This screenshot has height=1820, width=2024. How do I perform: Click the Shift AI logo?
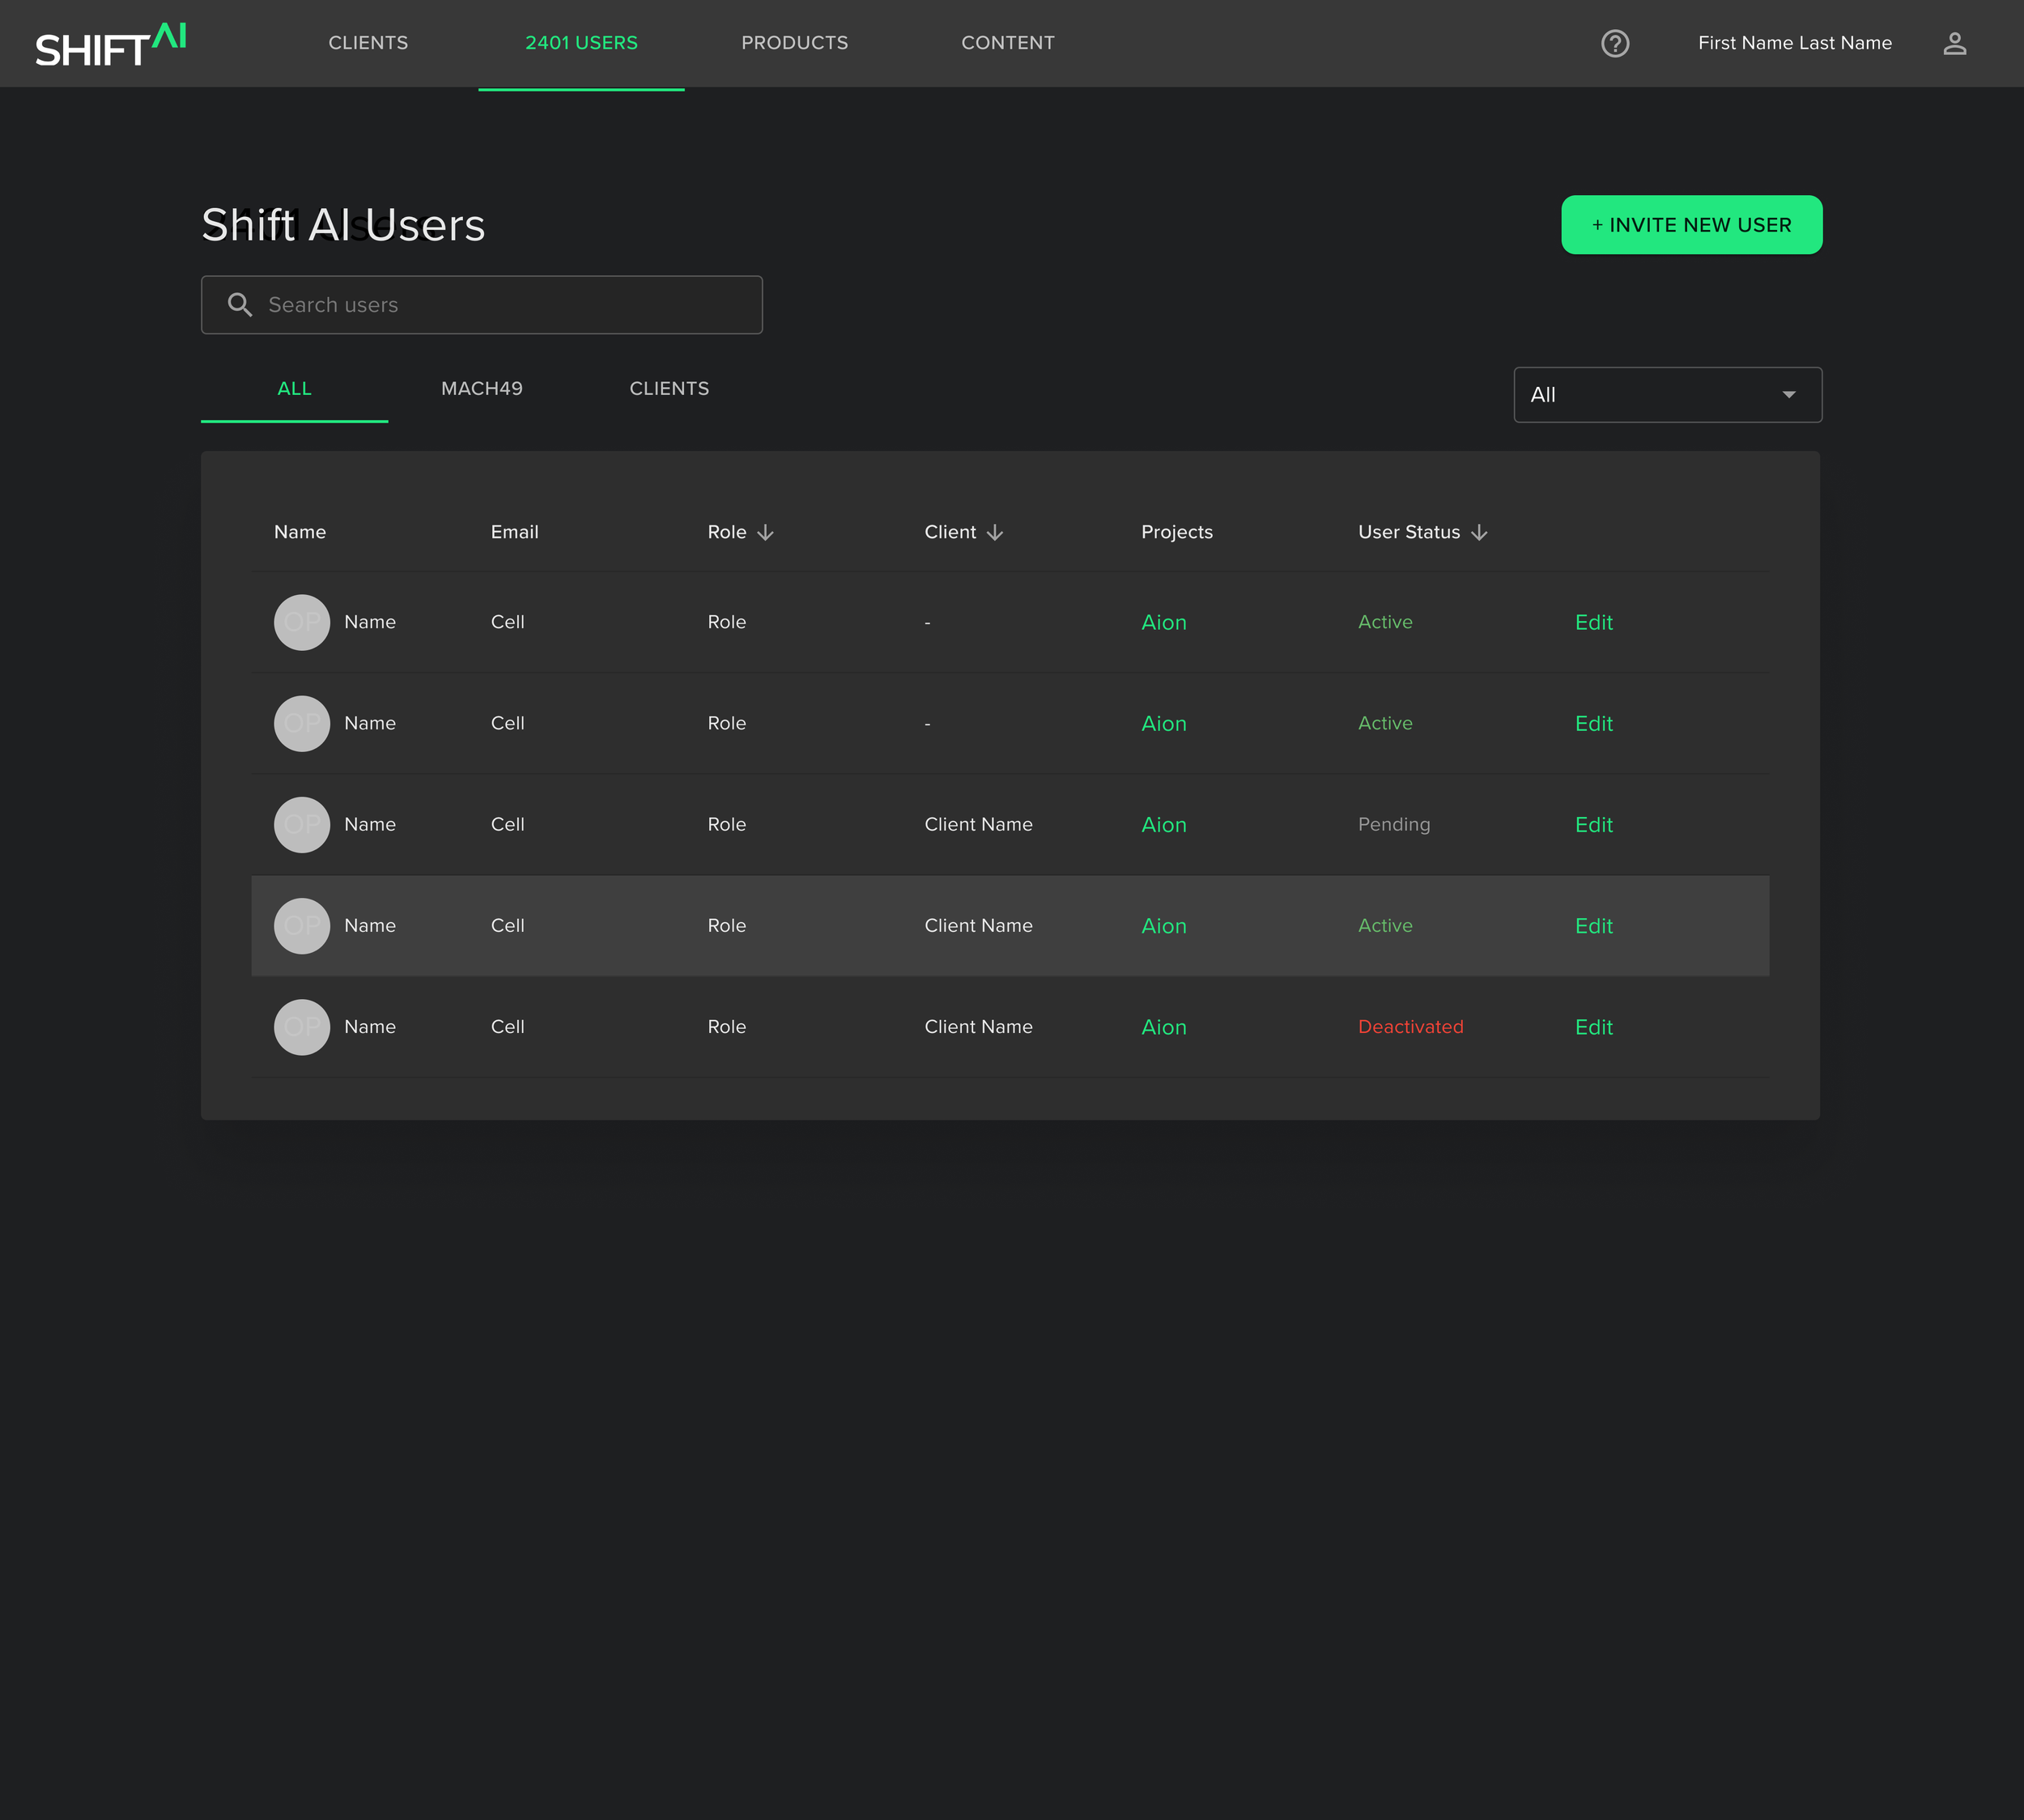tap(110, 45)
